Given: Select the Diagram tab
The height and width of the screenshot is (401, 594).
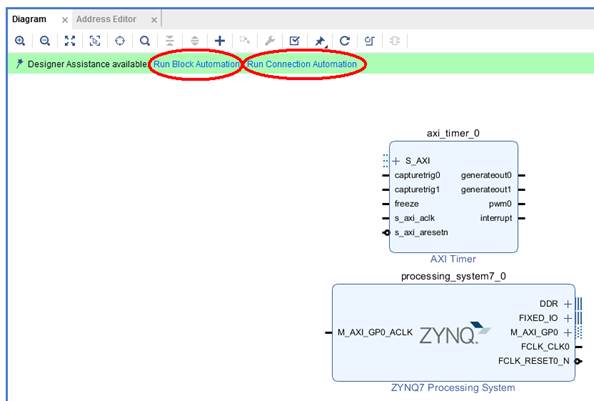Looking at the screenshot, I should point(29,19).
